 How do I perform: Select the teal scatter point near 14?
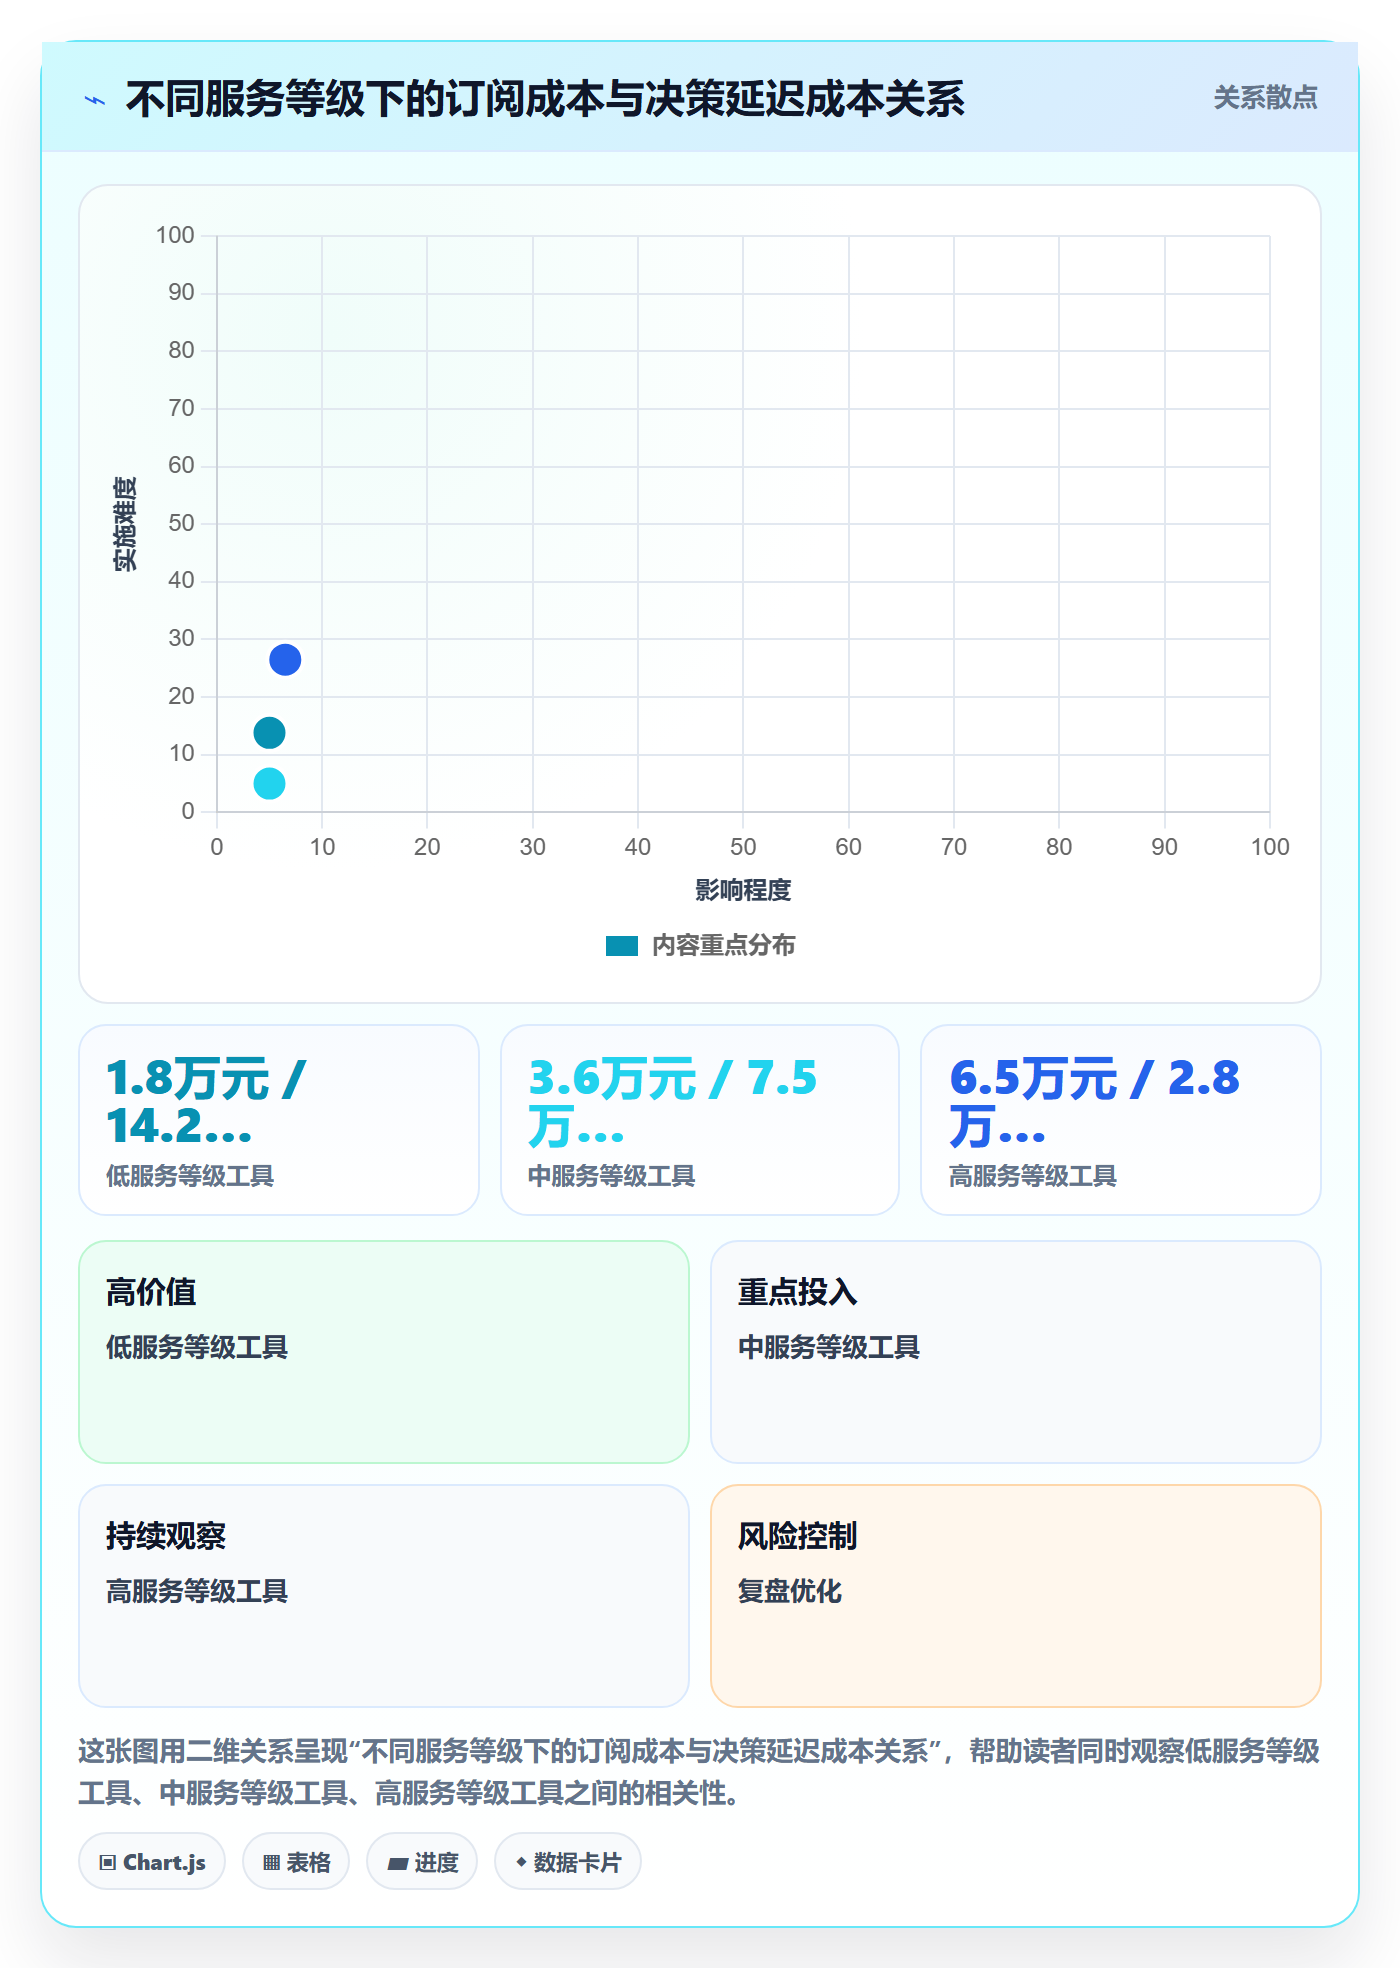269,733
